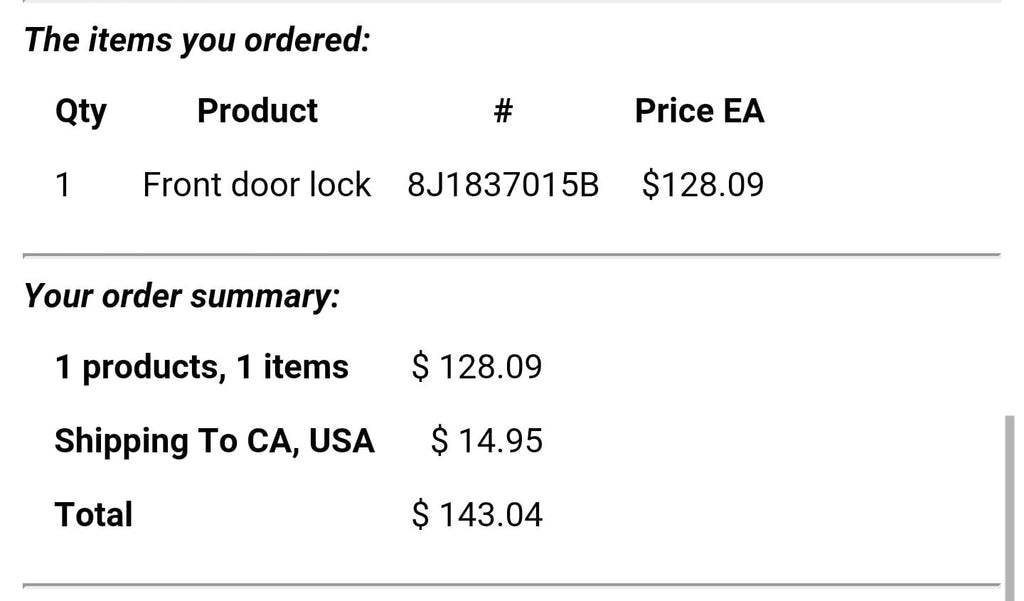Click the # column header
The height and width of the screenshot is (601, 1024).
(503, 110)
